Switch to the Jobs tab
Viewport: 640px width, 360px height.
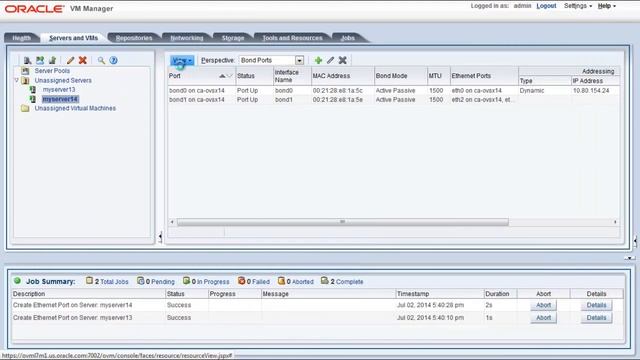[348, 38]
